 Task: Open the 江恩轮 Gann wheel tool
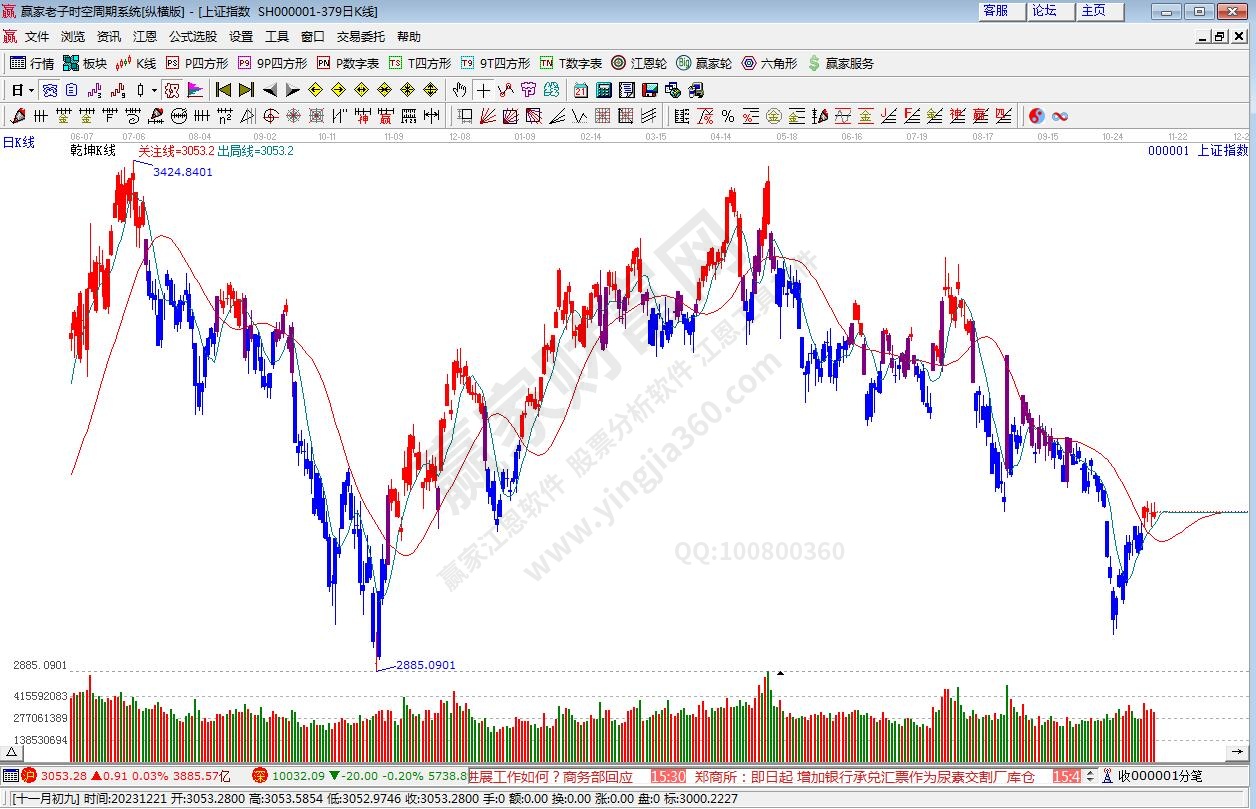[x=639, y=63]
